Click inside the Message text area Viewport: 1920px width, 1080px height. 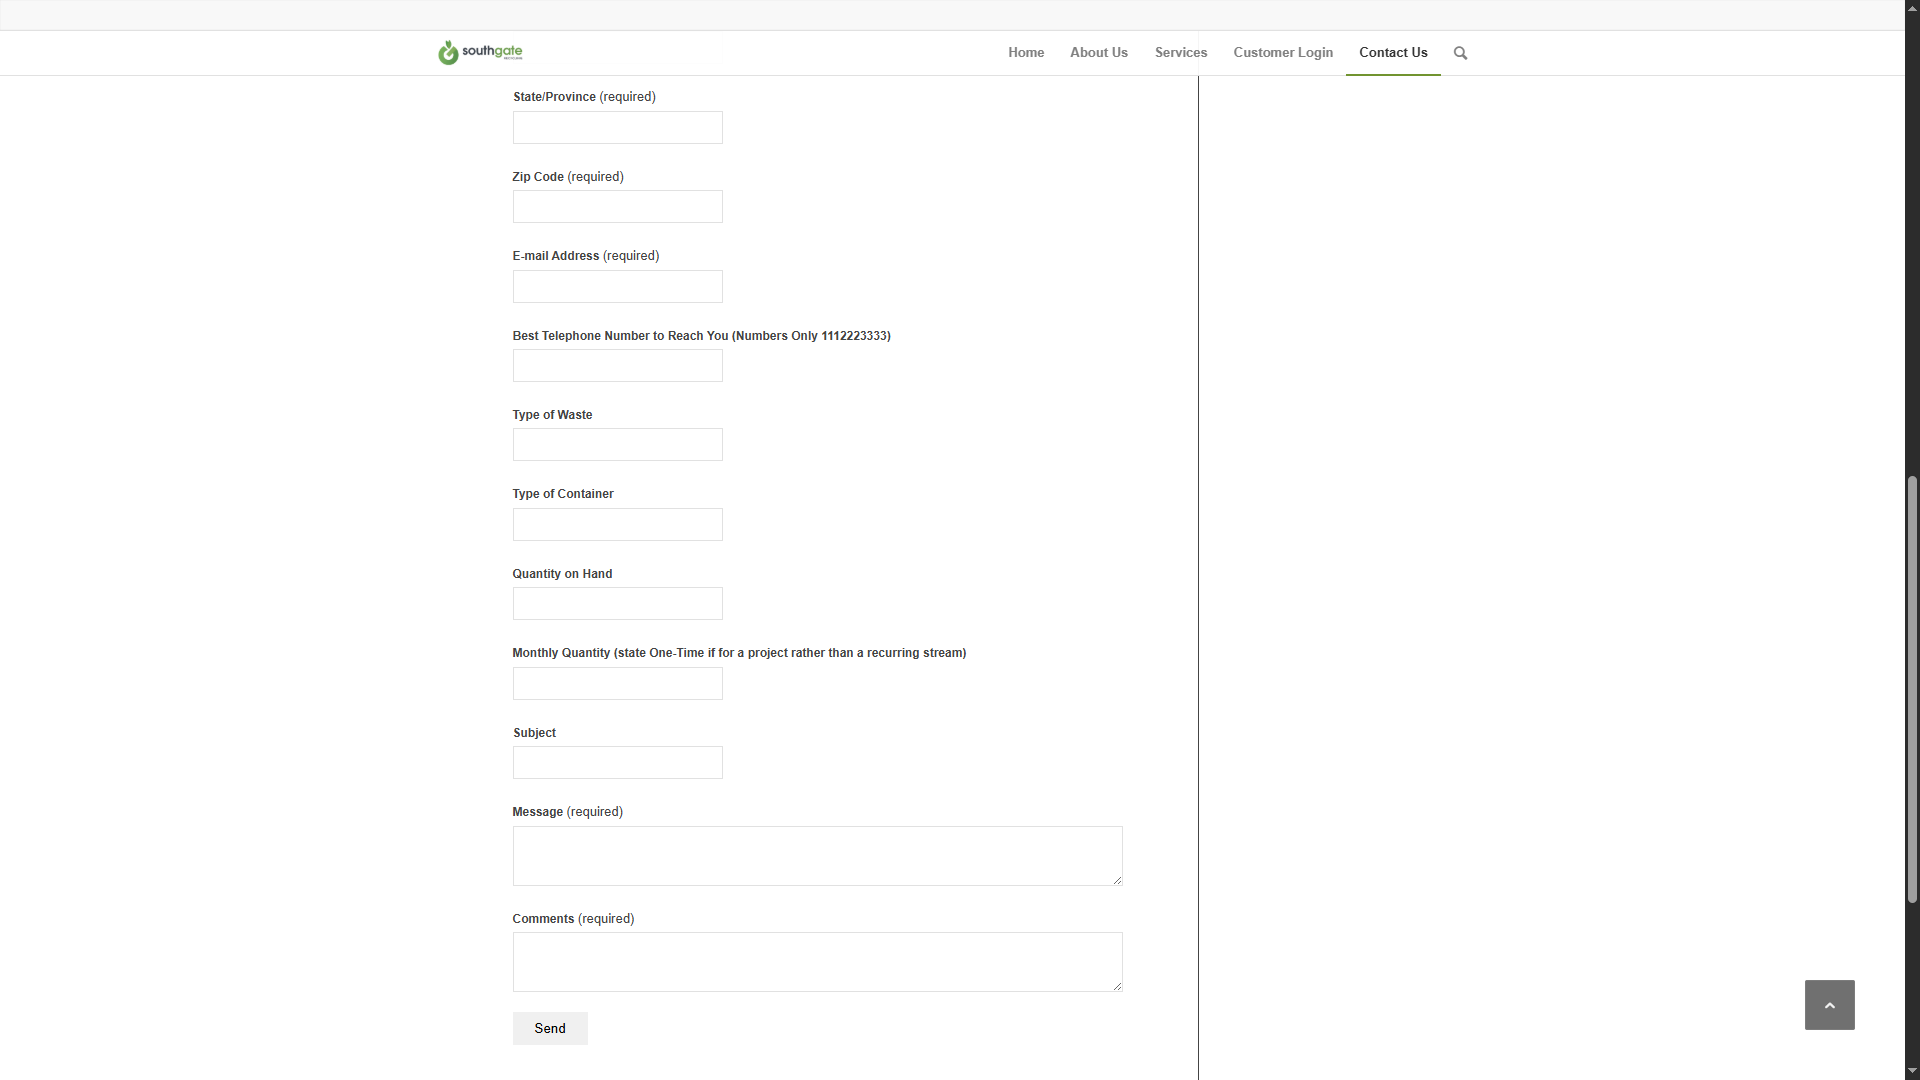click(x=817, y=856)
